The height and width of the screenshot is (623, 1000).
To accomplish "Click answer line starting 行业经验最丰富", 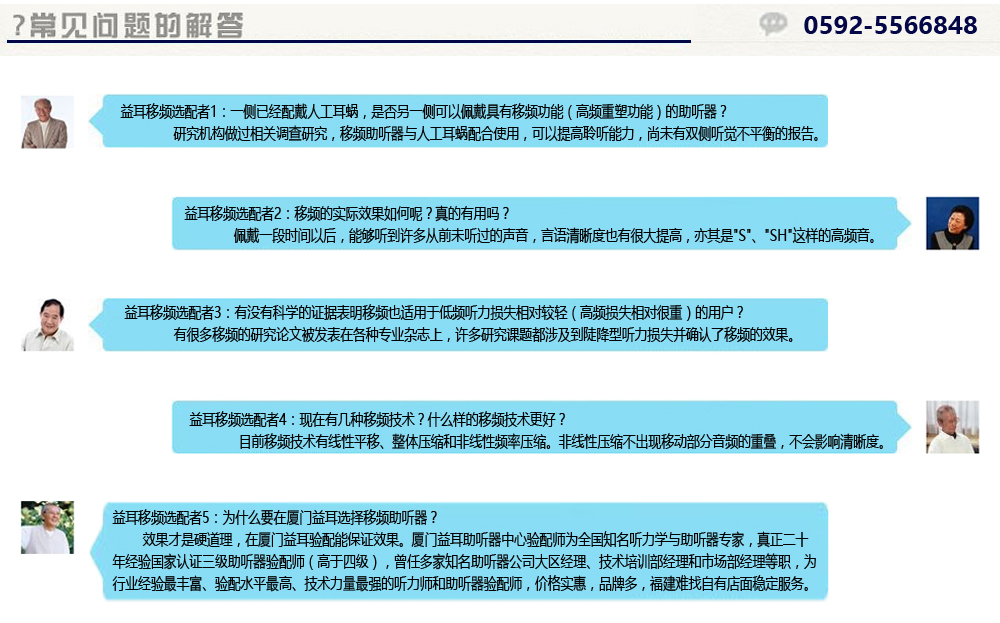I will [462, 584].
